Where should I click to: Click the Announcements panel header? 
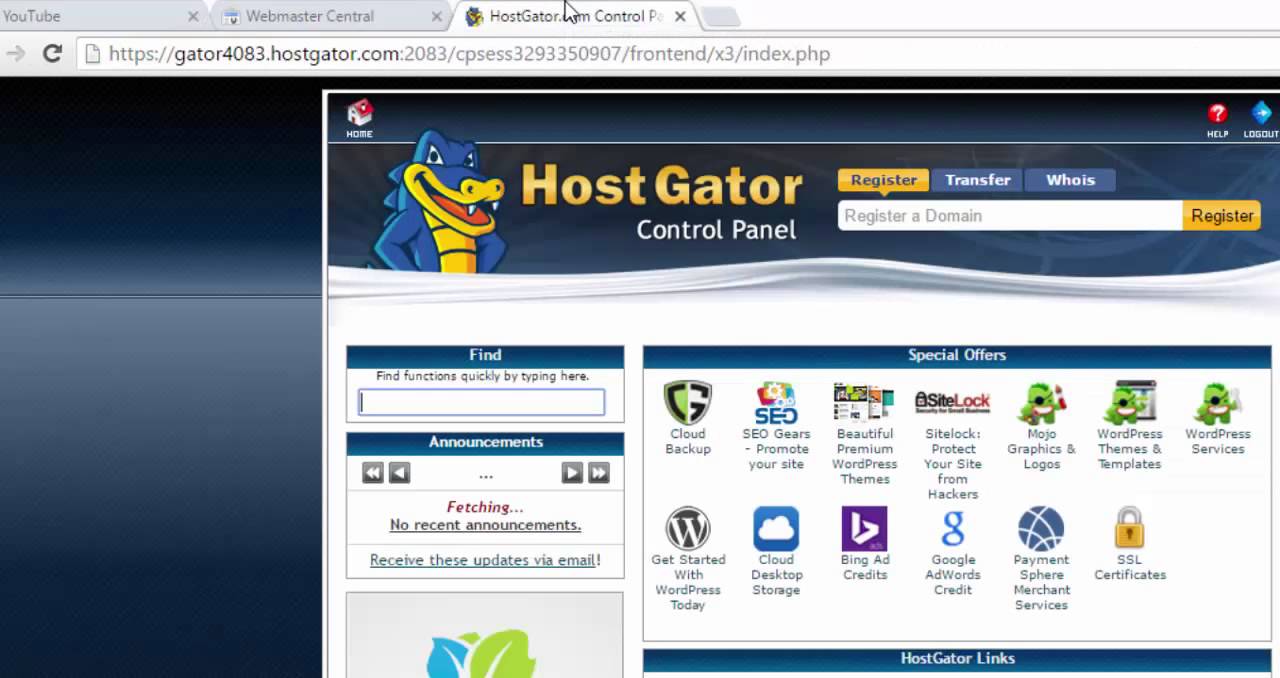[x=485, y=442]
